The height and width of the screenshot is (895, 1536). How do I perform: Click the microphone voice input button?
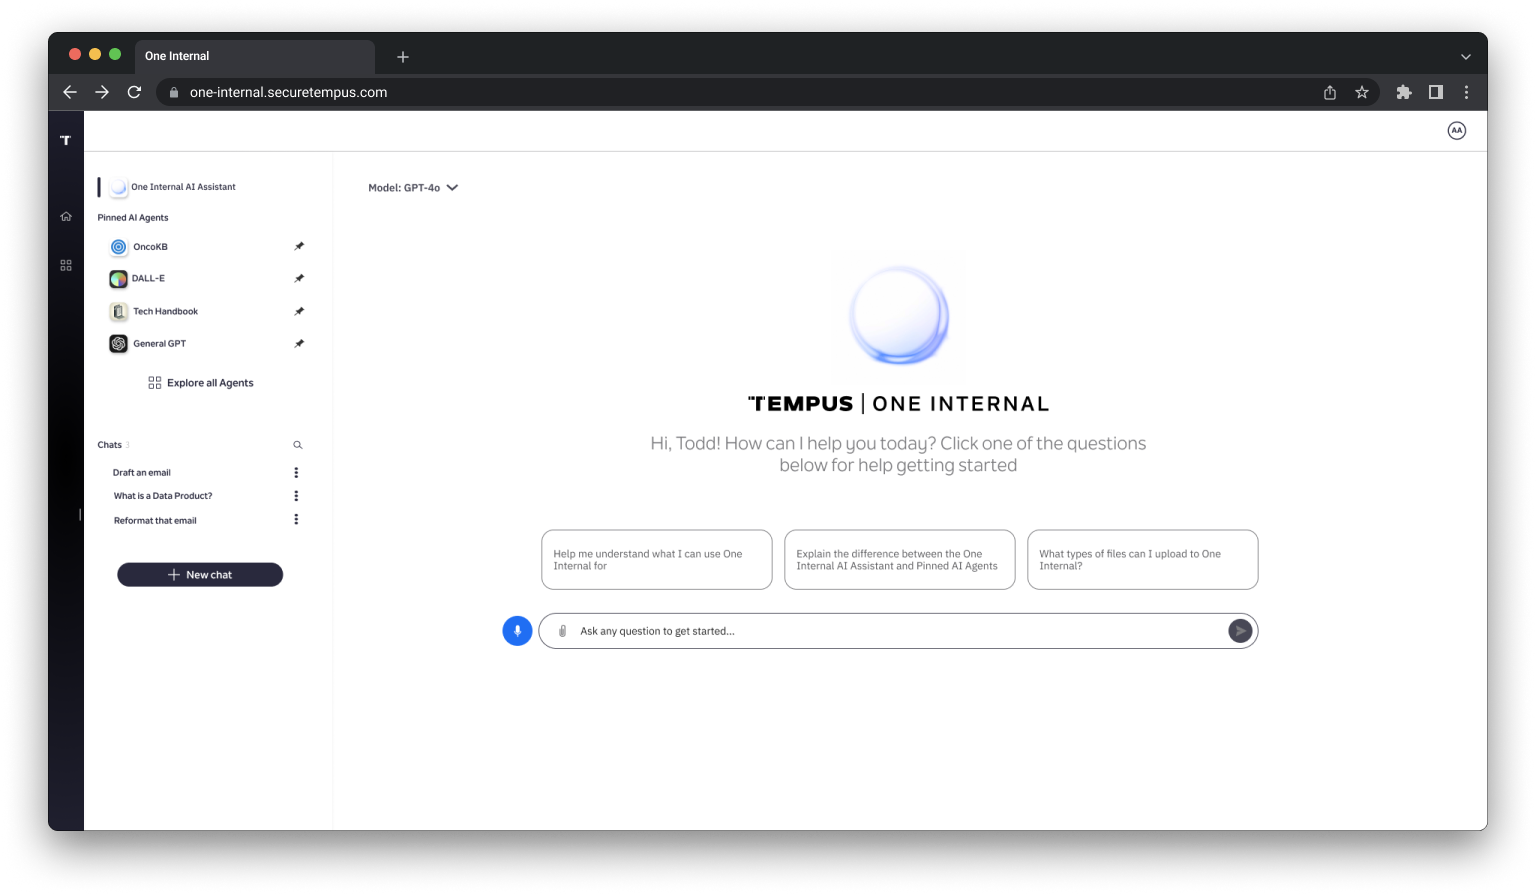point(517,631)
